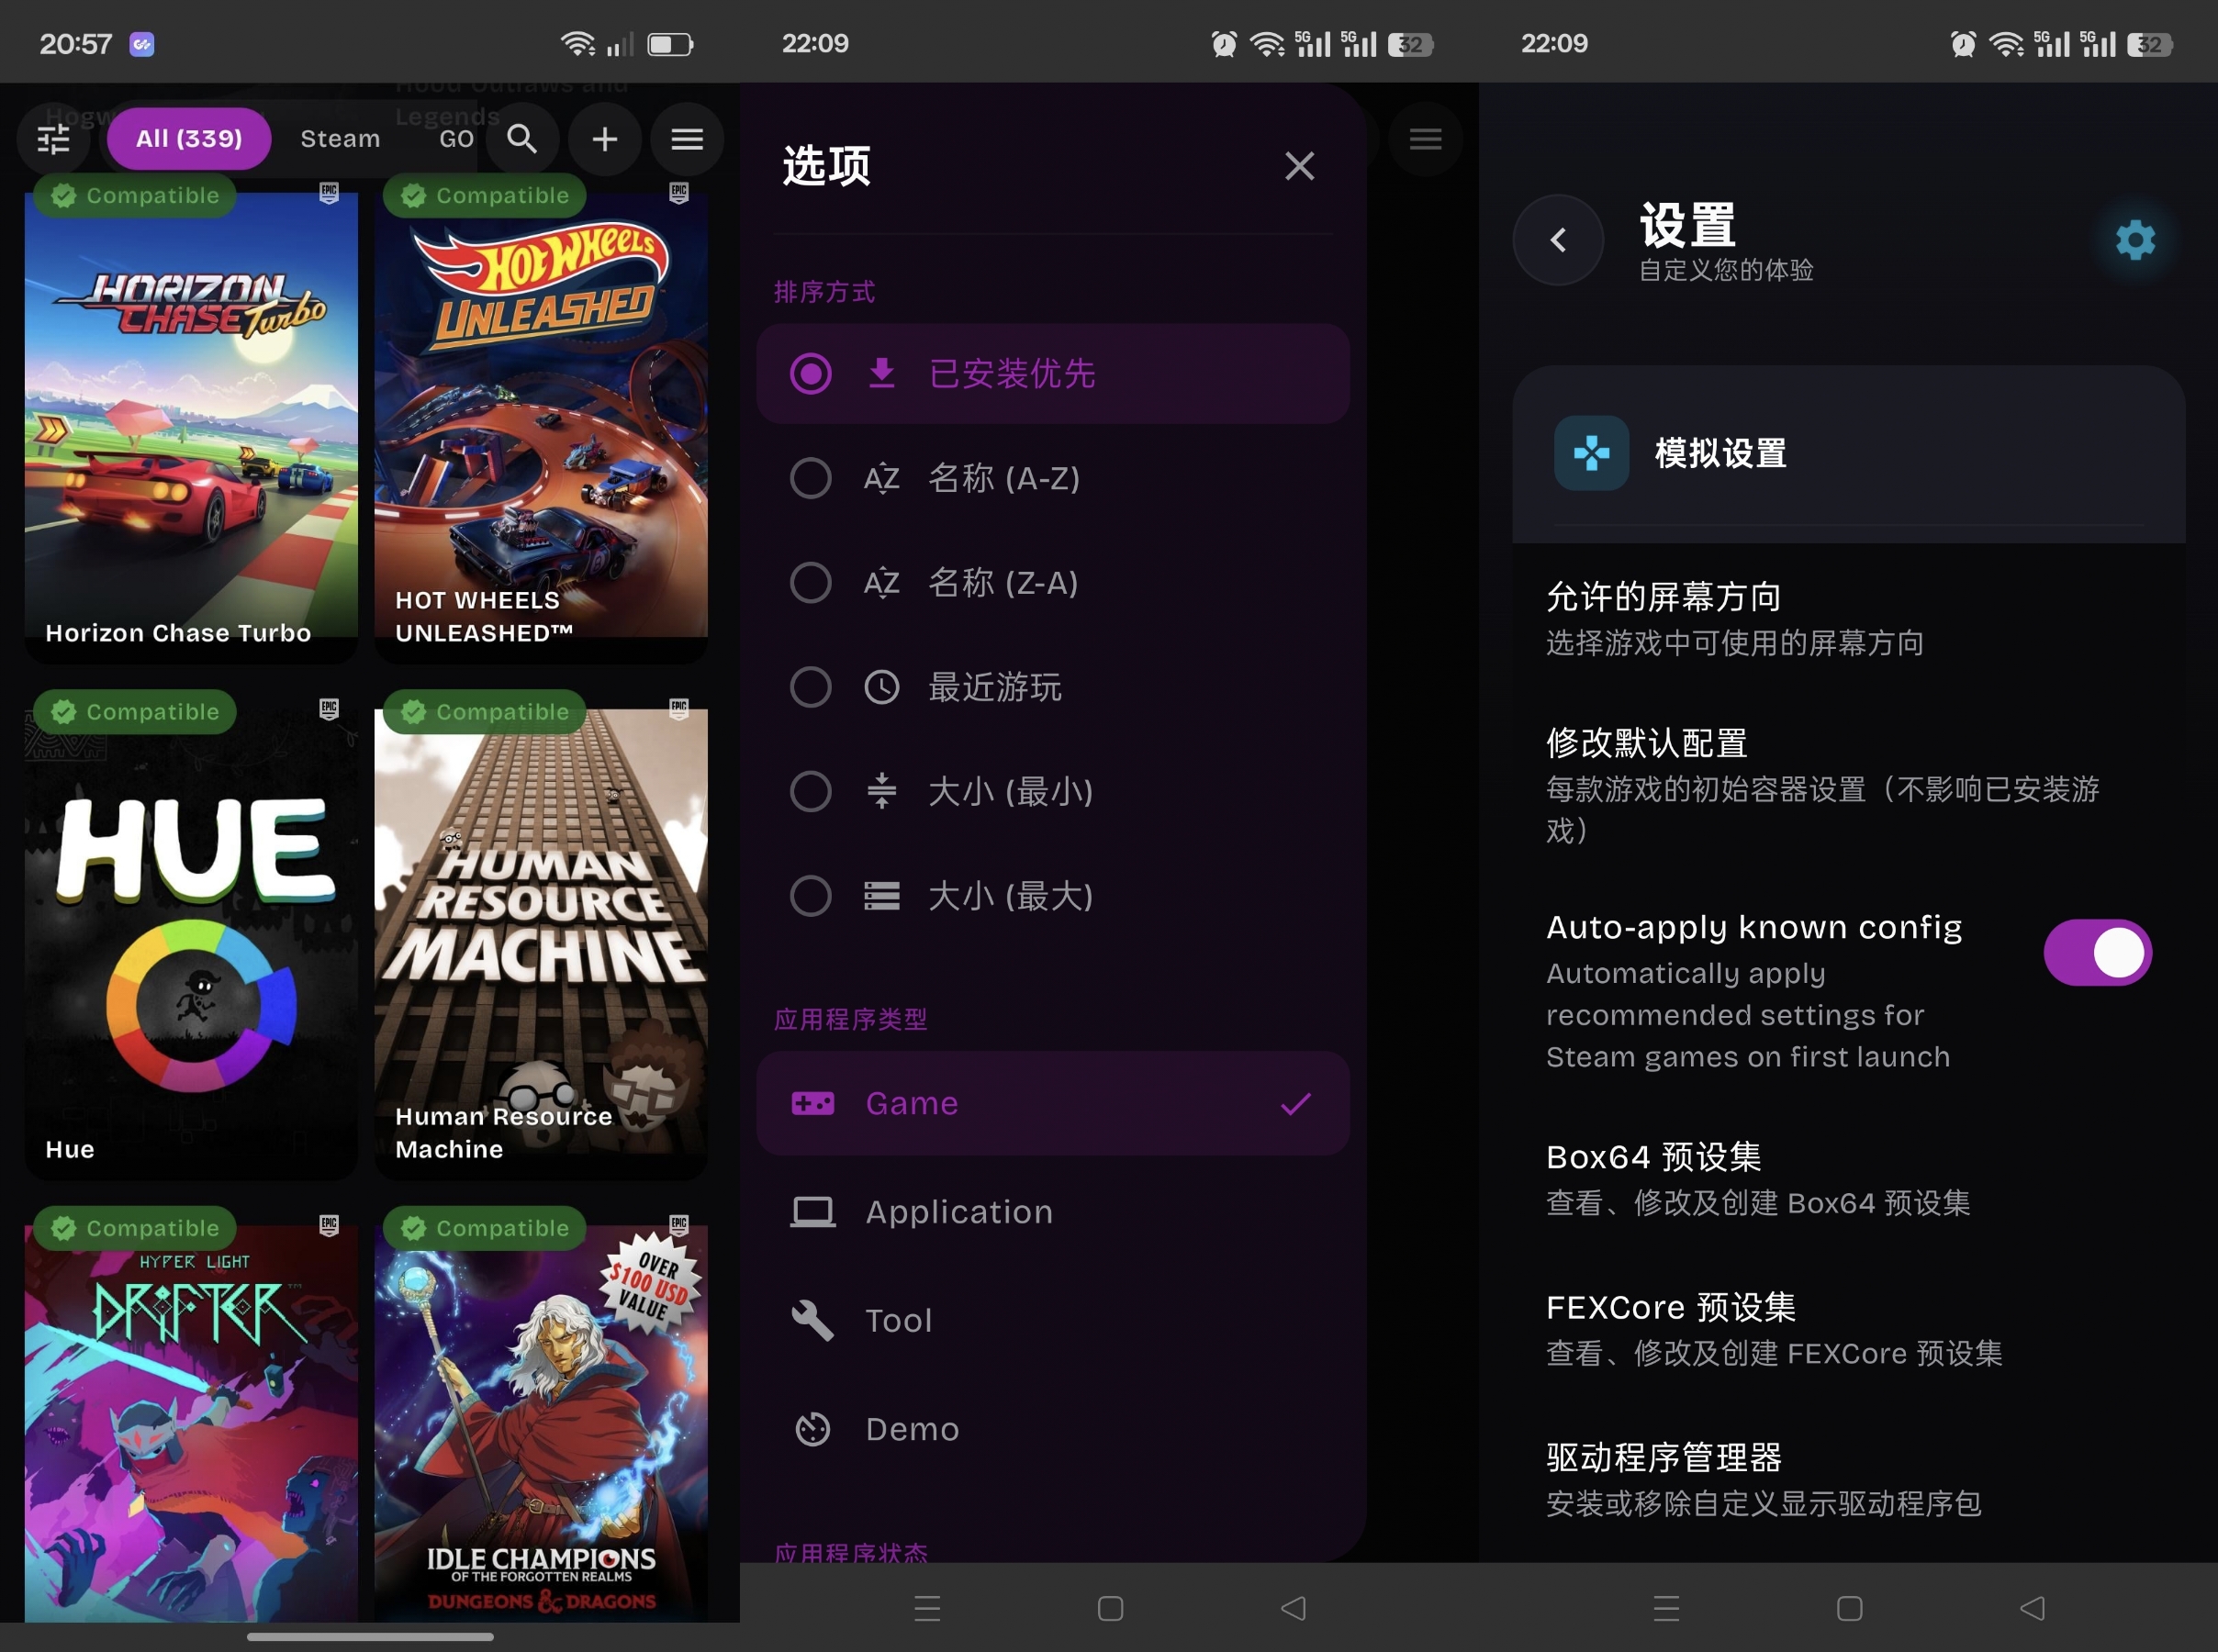Choose 大小 (最大) sort radio button

pyautogui.click(x=811, y=896)
